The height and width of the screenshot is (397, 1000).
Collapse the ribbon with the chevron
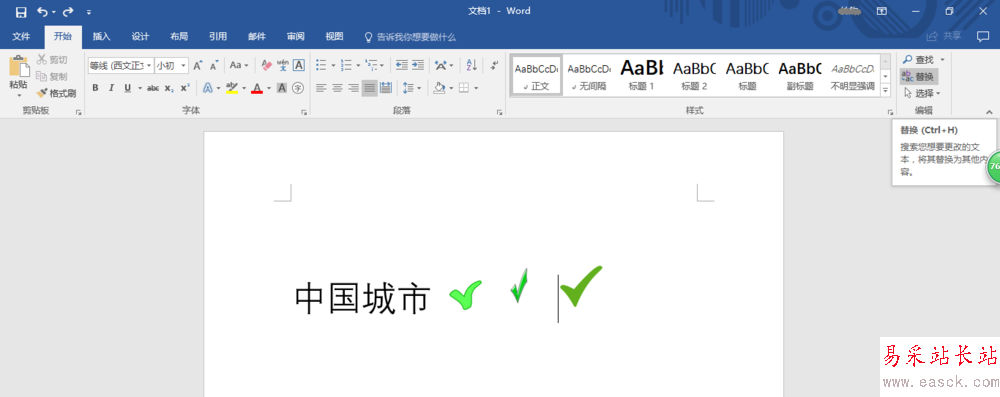989,111
